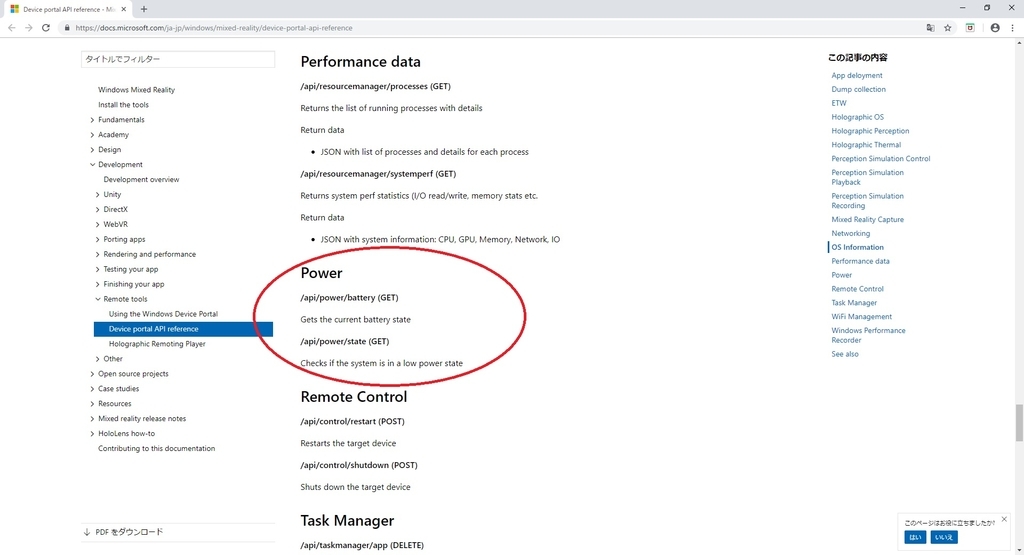Go back using the browser back arrow

coord(11,28)
